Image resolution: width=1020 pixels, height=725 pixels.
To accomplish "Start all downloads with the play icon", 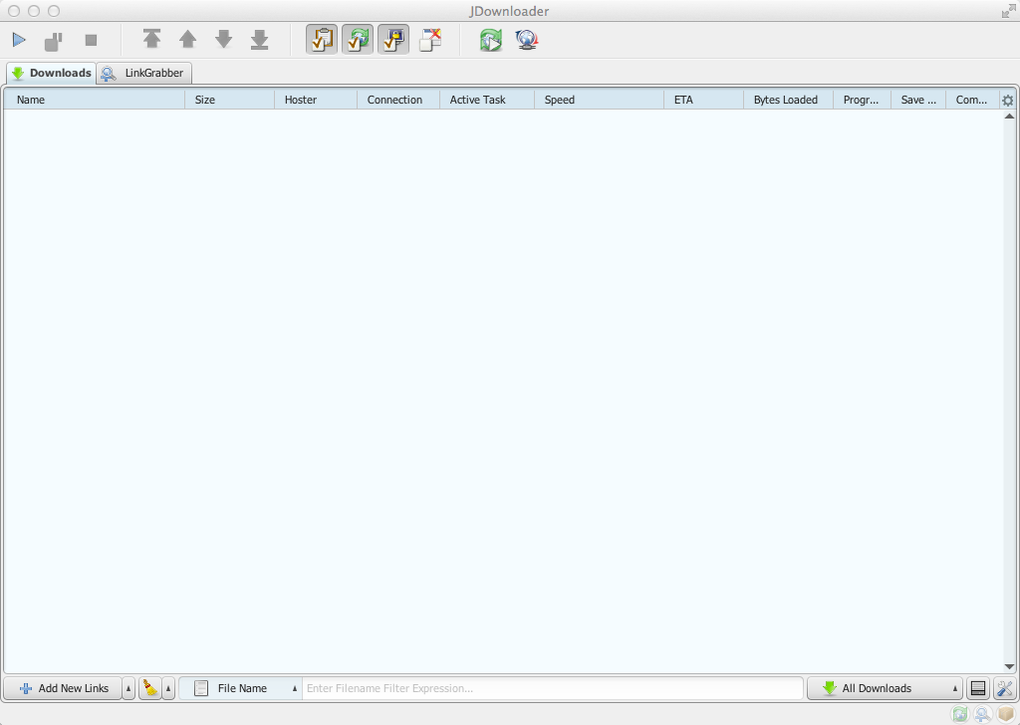I will 19,40.
